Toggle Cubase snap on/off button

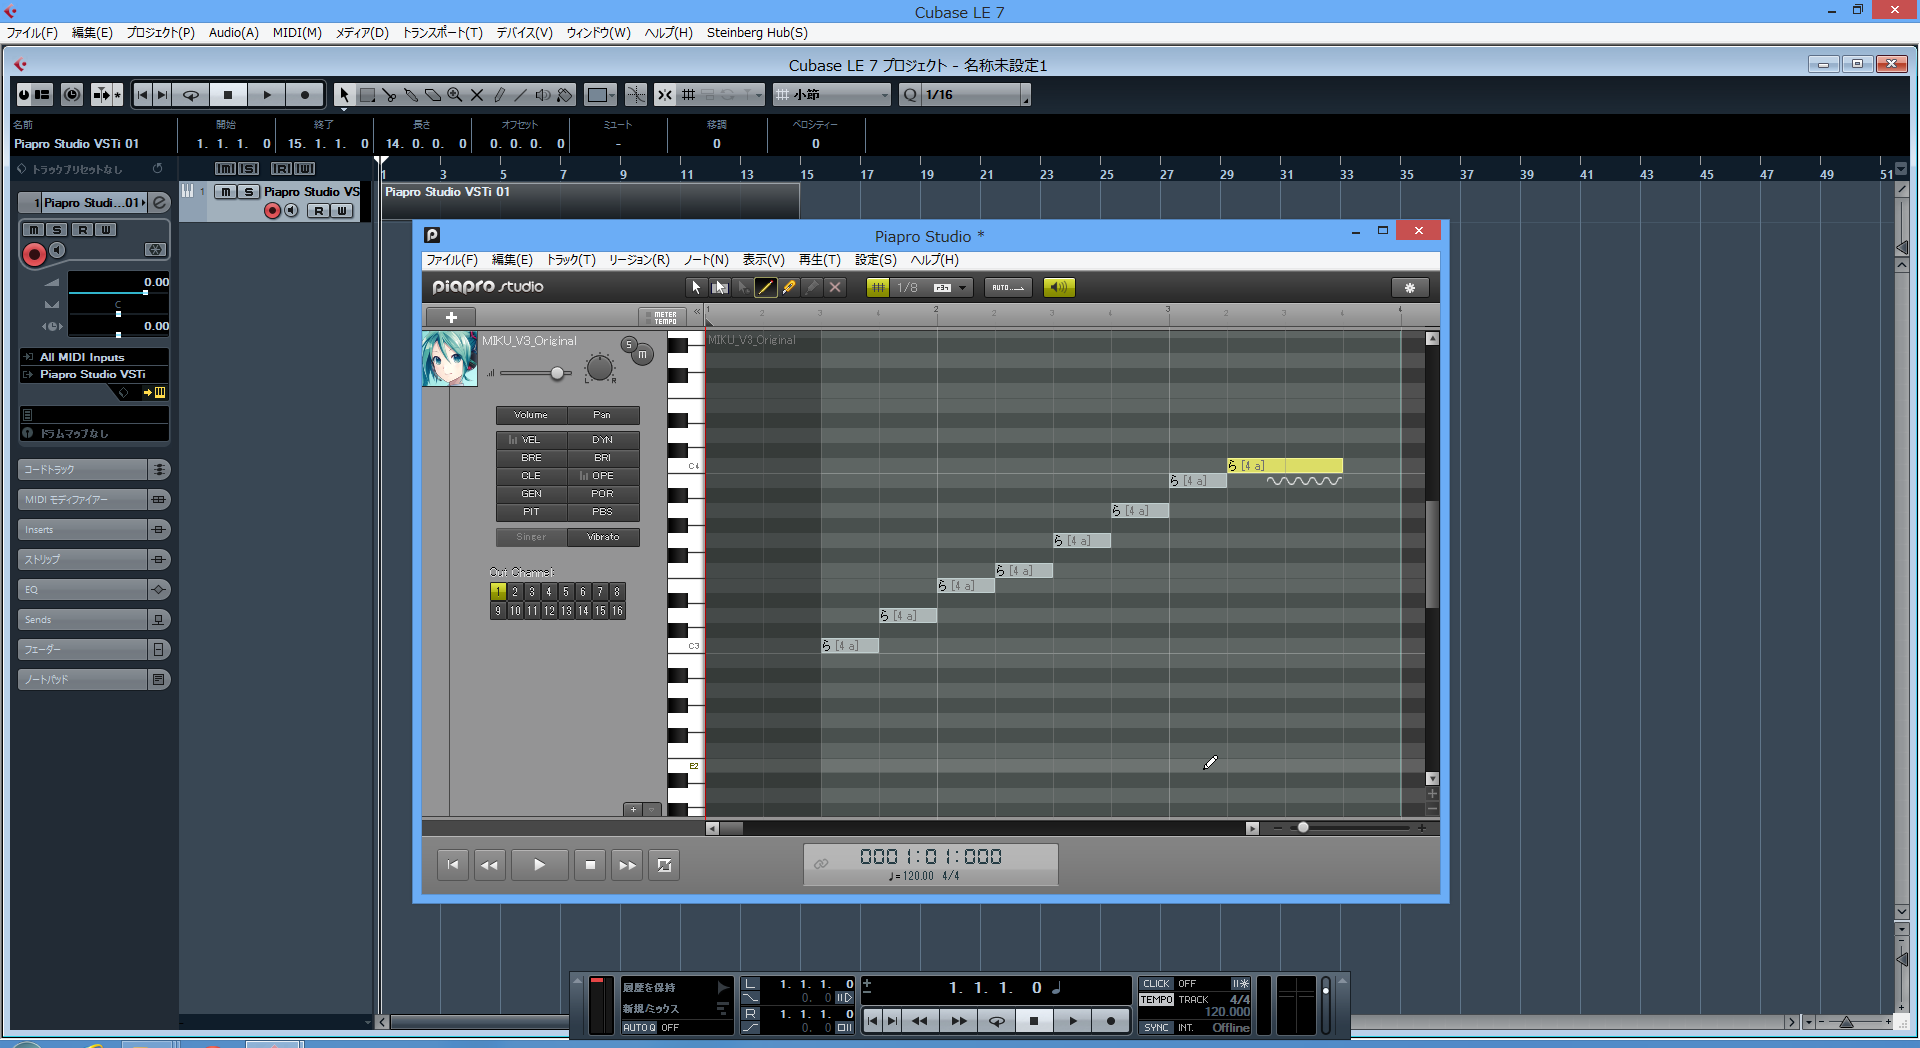664,95
